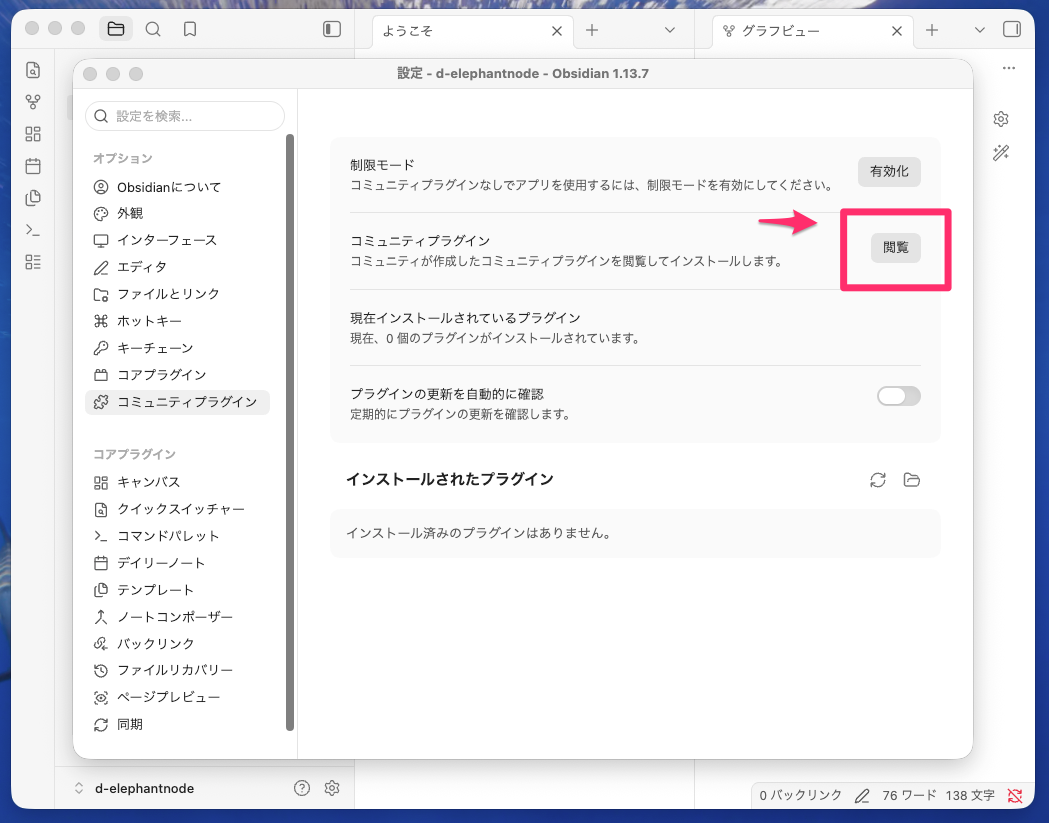Open ファイルリカバリー plugin settings
This screenshot has width=1049, height=823.
point(177,670)
